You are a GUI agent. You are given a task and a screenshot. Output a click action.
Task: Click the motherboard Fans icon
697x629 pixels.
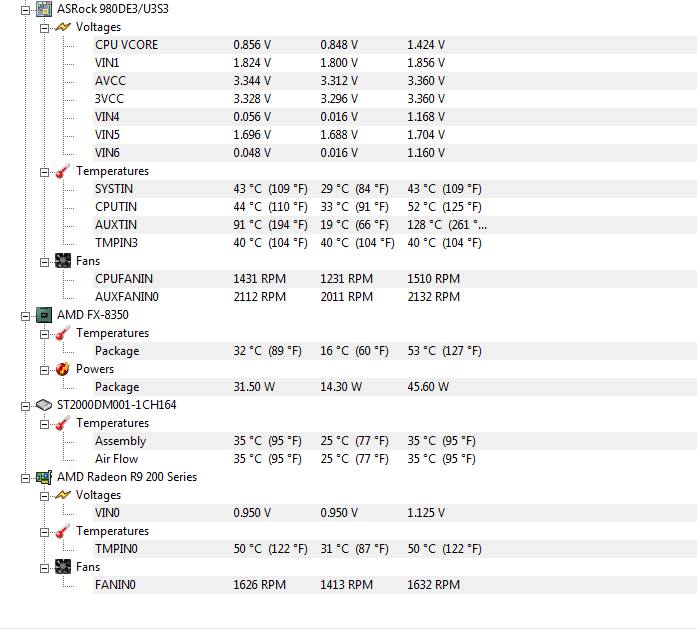pyautogui.click(x=63, y=261)
